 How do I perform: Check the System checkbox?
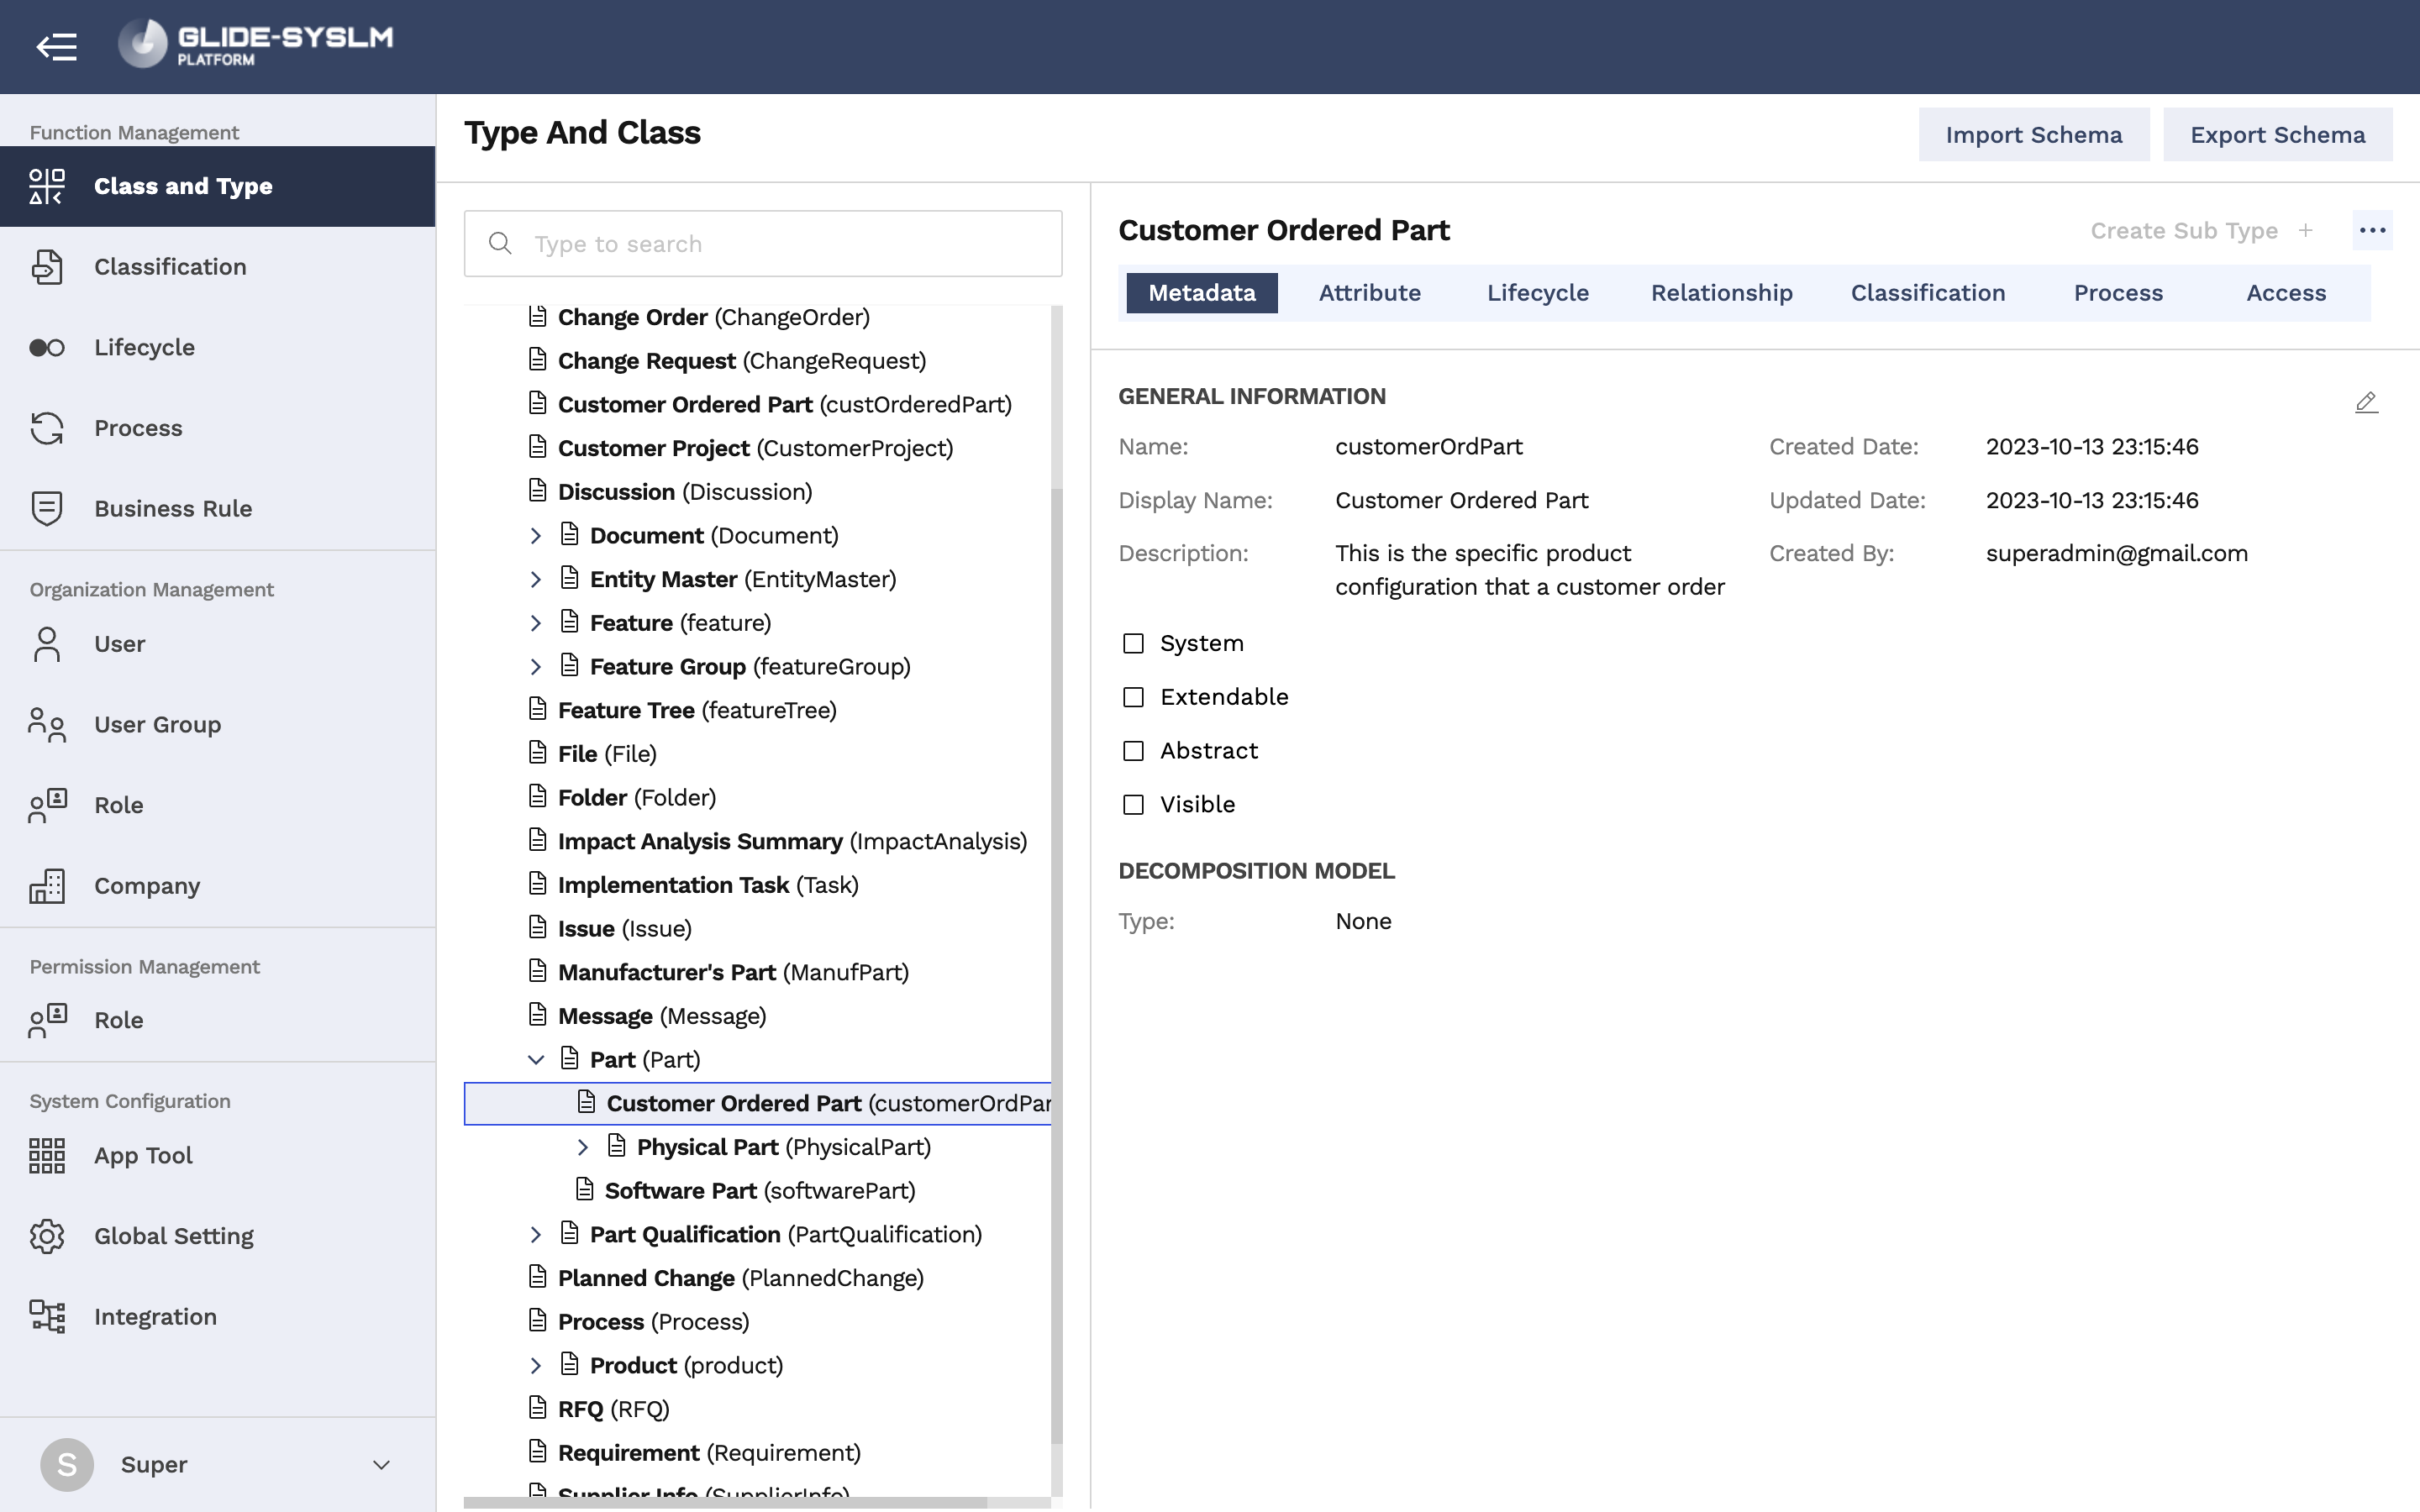(1133, 644)
